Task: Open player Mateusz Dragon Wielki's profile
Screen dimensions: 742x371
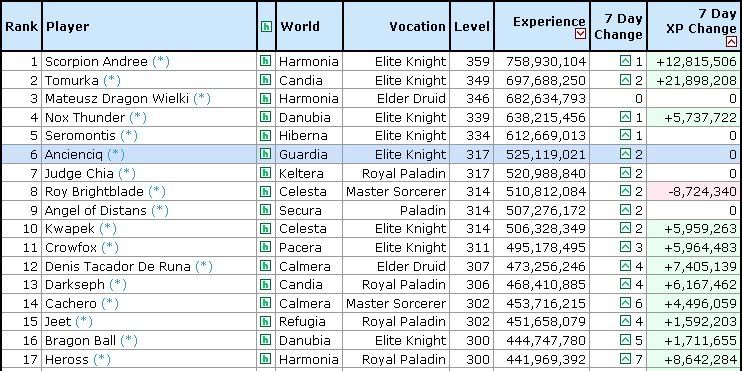Action: 117,98
